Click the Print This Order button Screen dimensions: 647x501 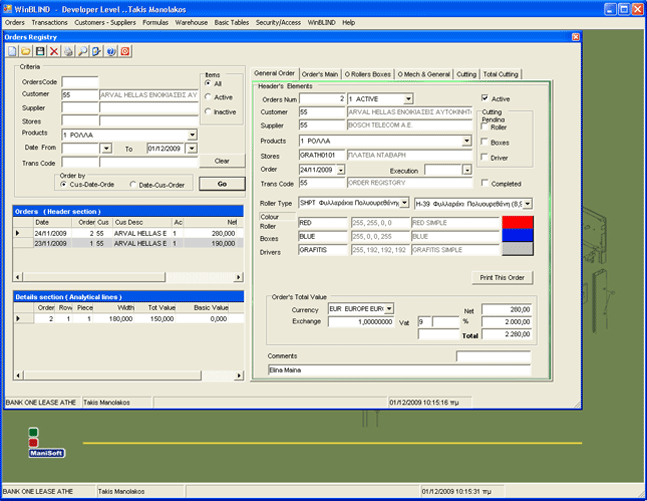pos(502,278)
